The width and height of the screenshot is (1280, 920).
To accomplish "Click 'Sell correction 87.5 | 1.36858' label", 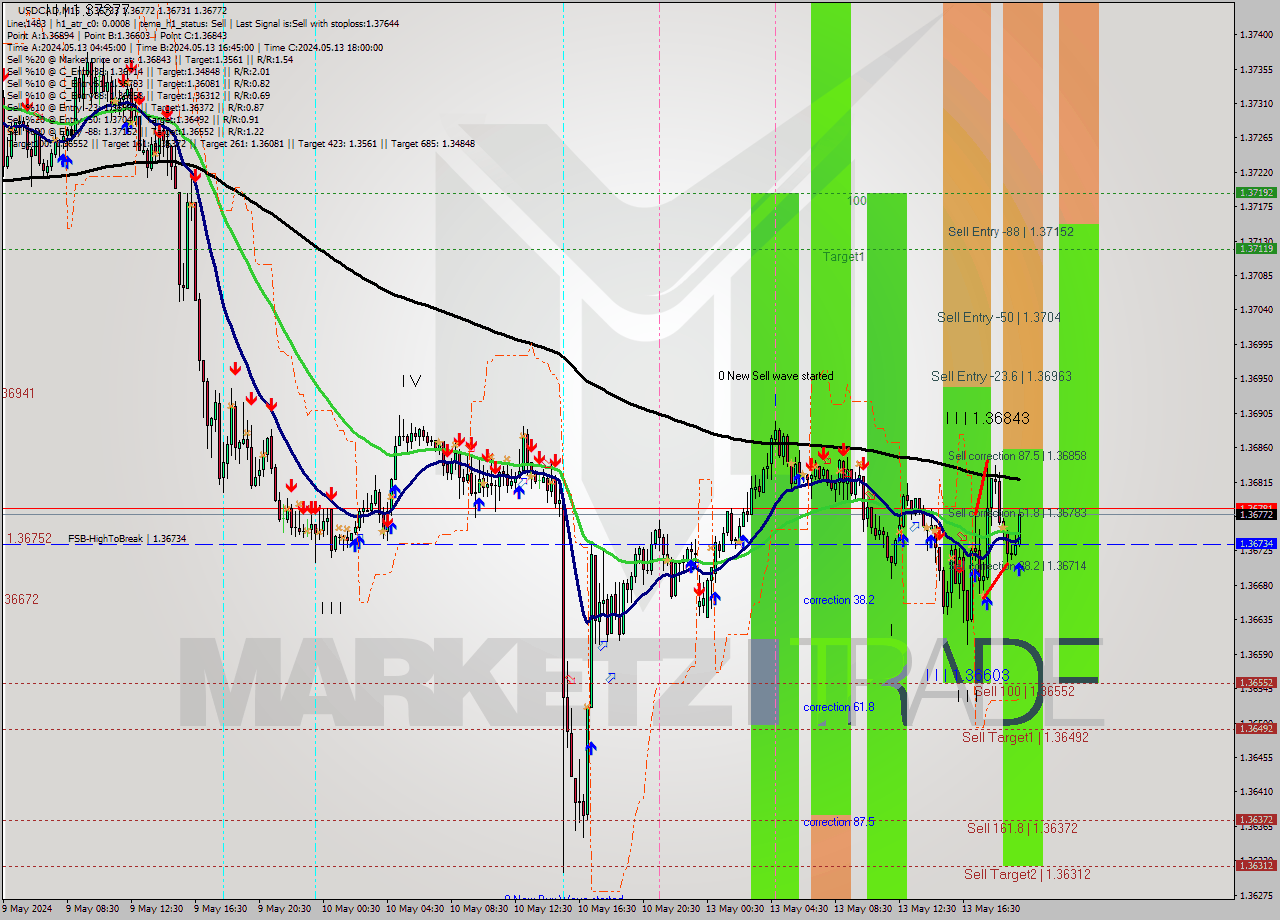I will pos(1017,456).
